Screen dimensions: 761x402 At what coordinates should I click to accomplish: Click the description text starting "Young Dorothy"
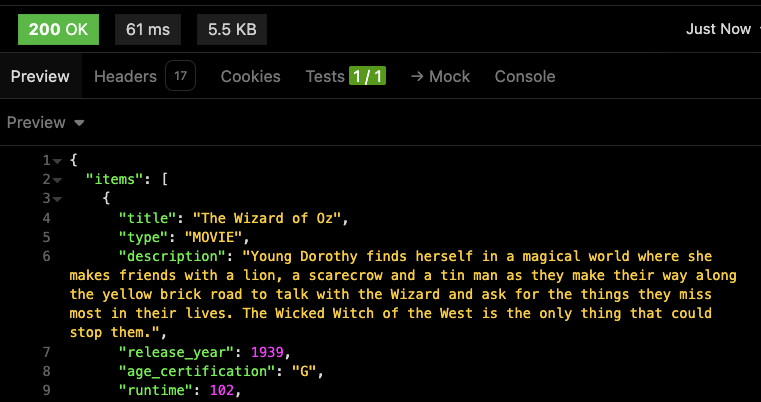(x=403, y=295)
